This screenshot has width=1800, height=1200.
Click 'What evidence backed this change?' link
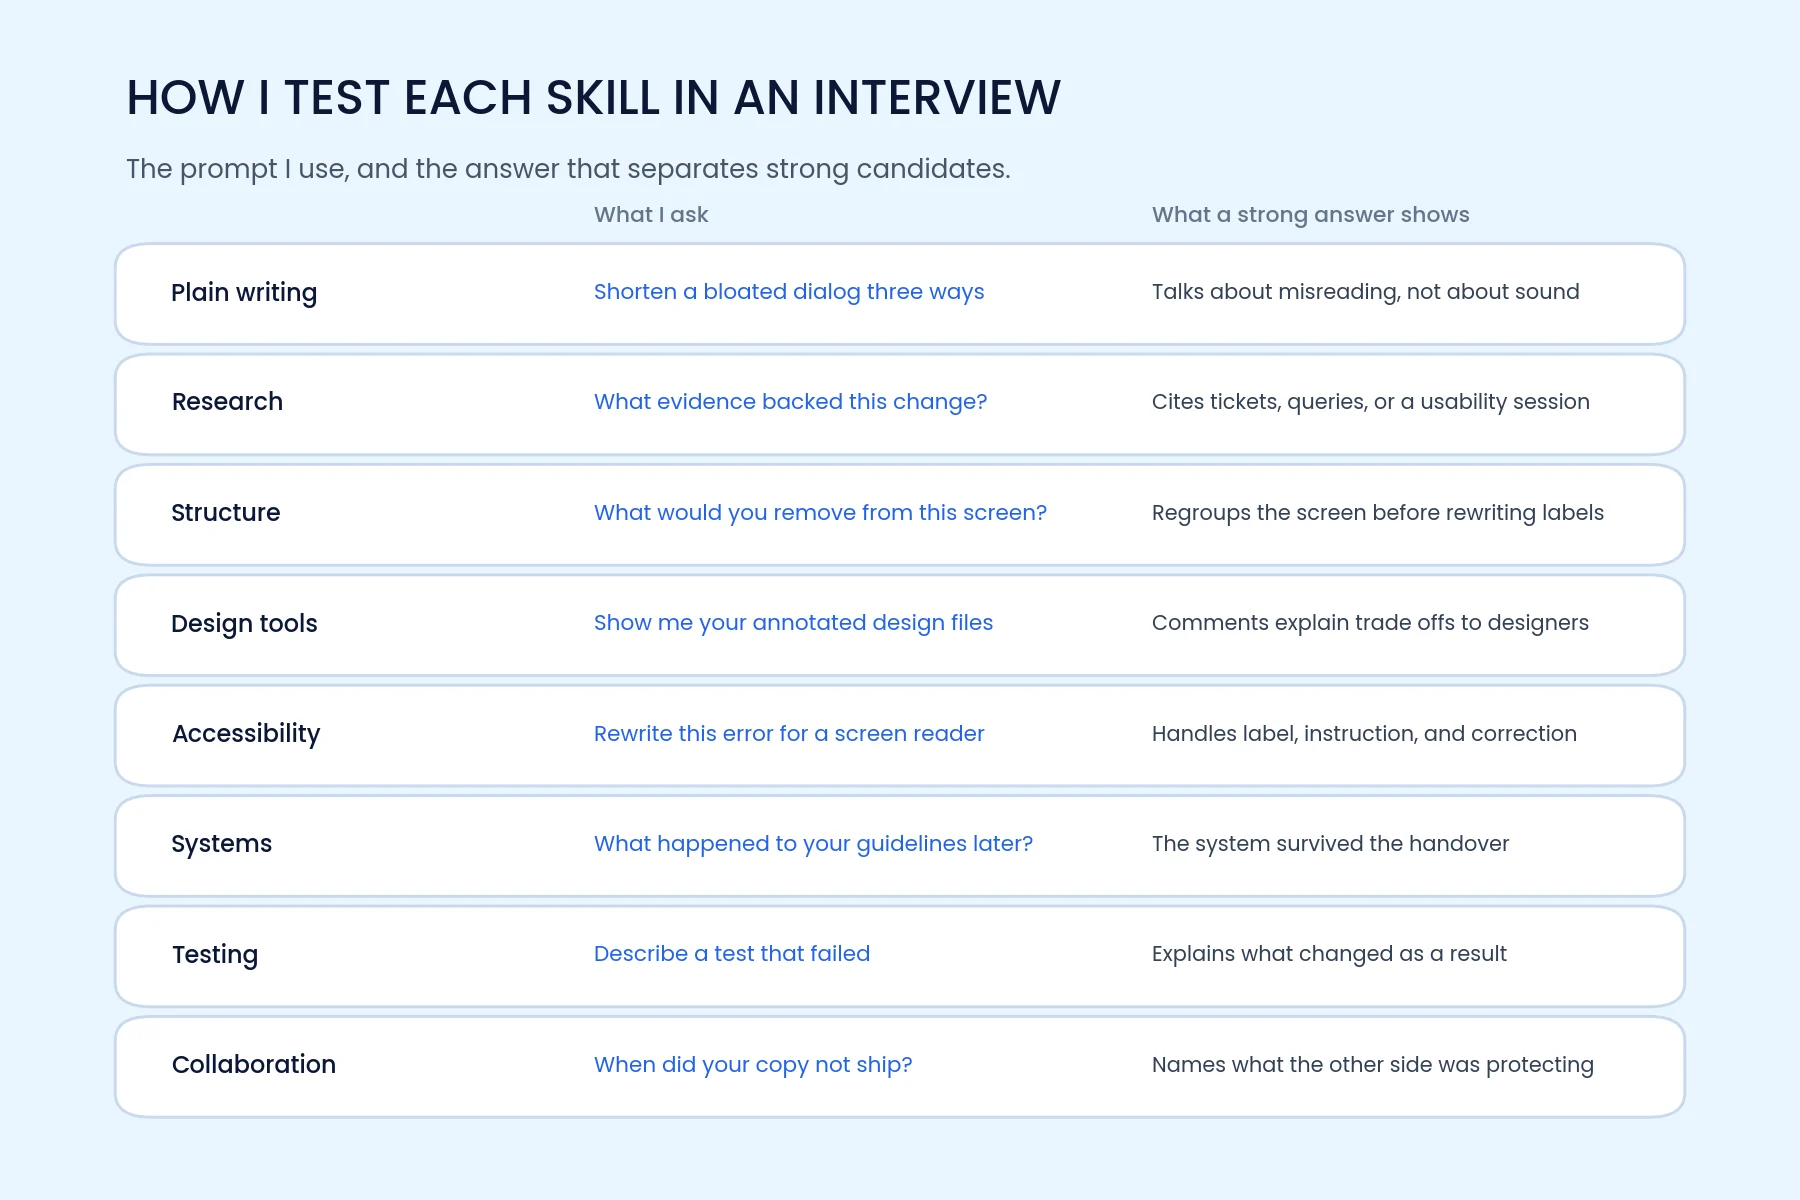coord(790,402)
